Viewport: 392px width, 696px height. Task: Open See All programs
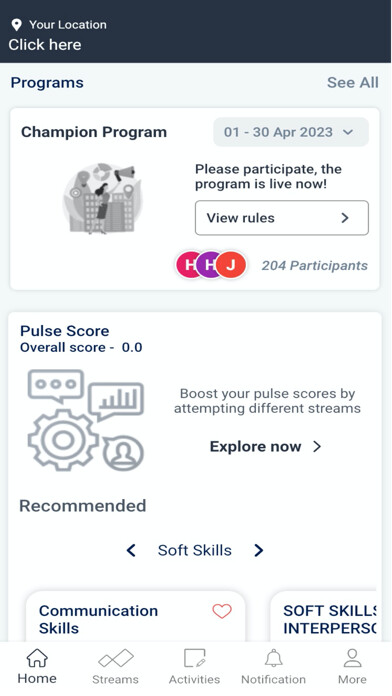tap(352, 83)
